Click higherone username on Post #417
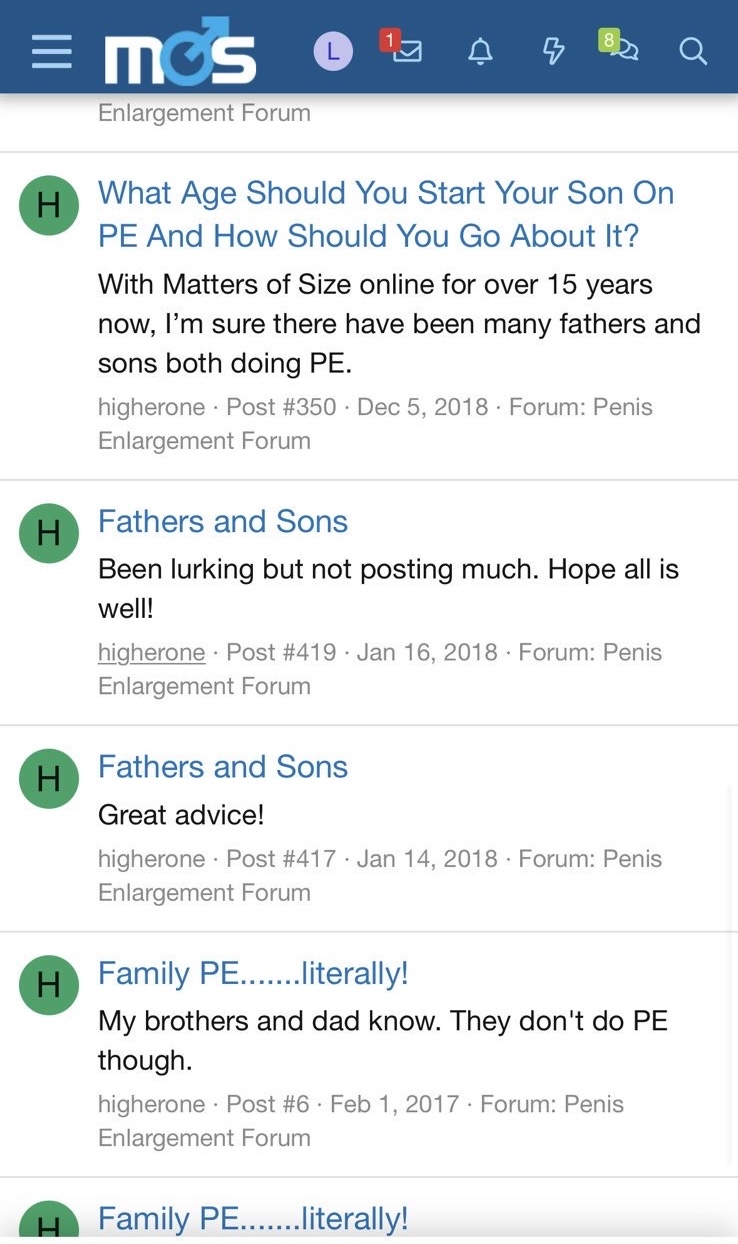738x1244 pixels. pyautogui.click(x=151, y=859)
